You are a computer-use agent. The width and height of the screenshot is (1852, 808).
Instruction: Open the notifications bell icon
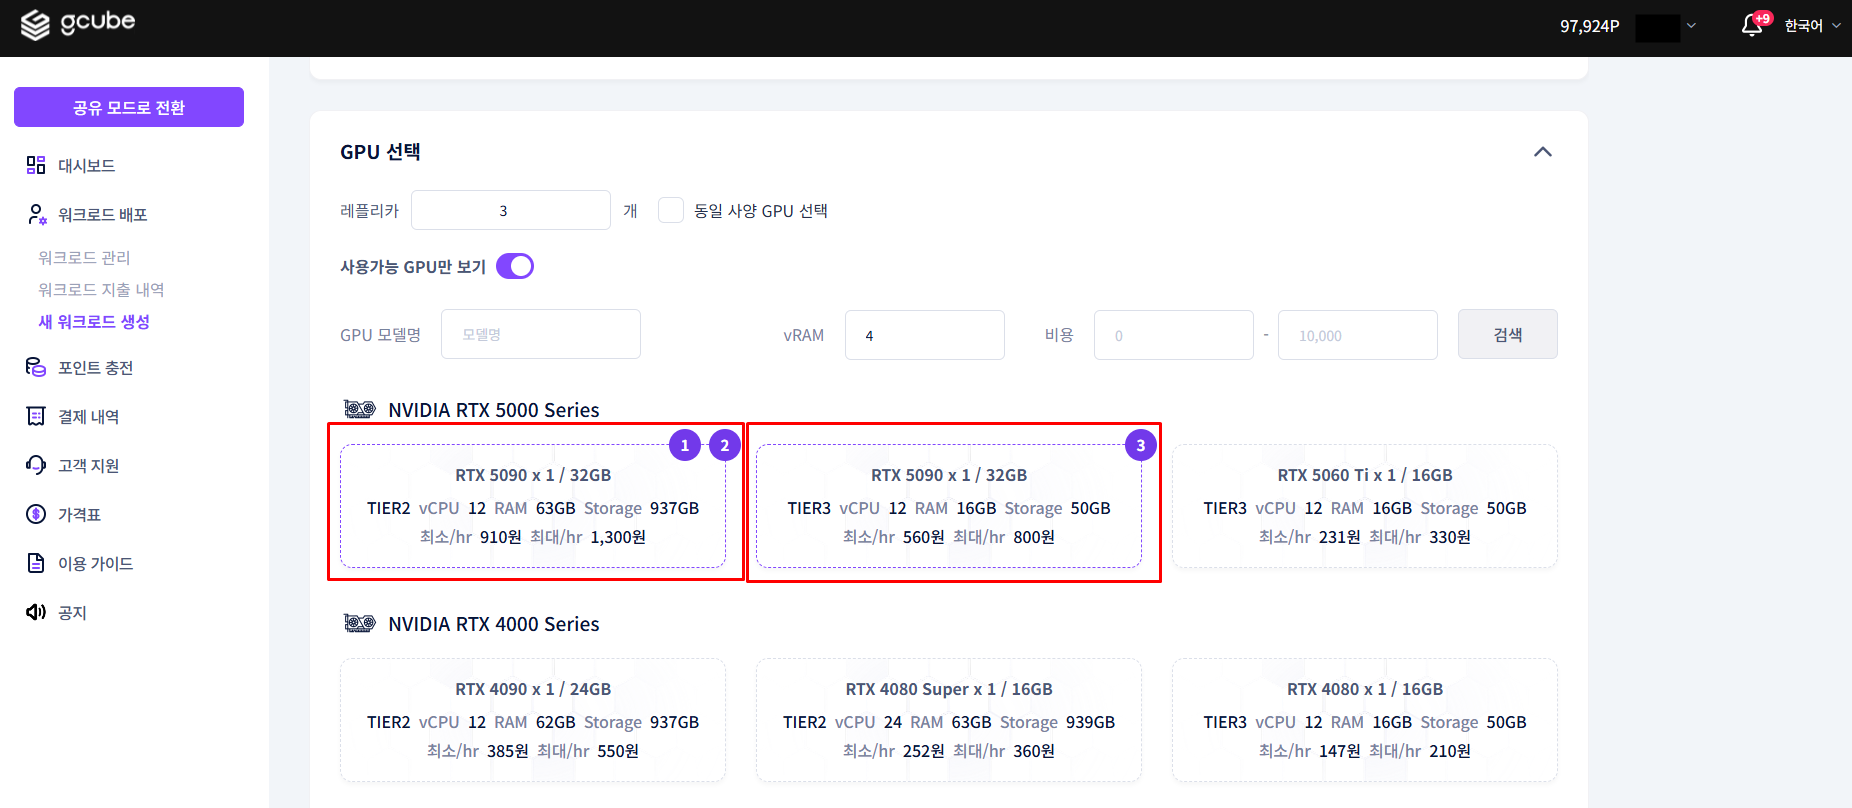1752,25
